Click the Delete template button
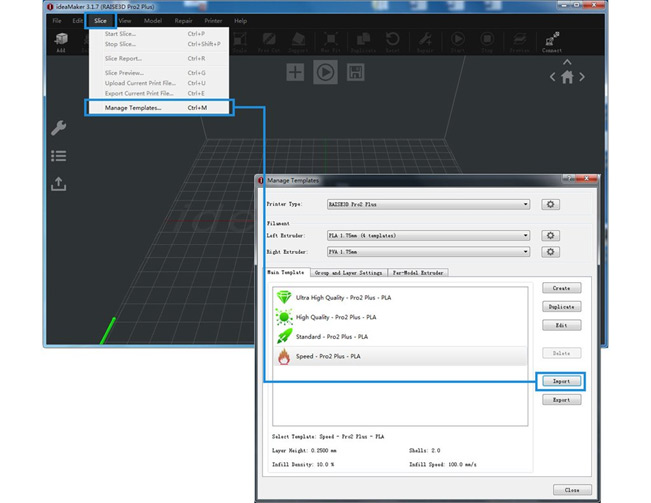Image resolution: width=651 pixels, height=503 pixels. coord(561,353)
